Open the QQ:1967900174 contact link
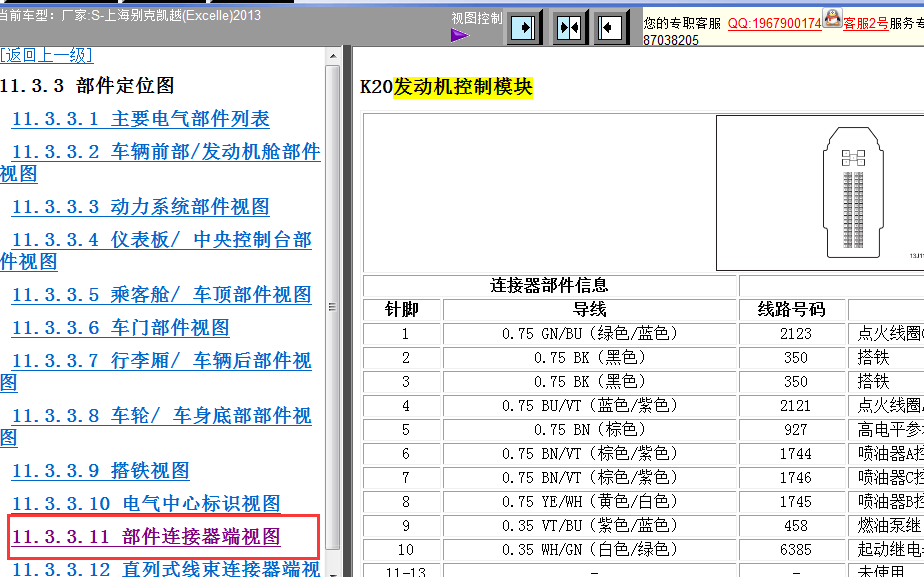924x577 pixels. tap(774, 24)
